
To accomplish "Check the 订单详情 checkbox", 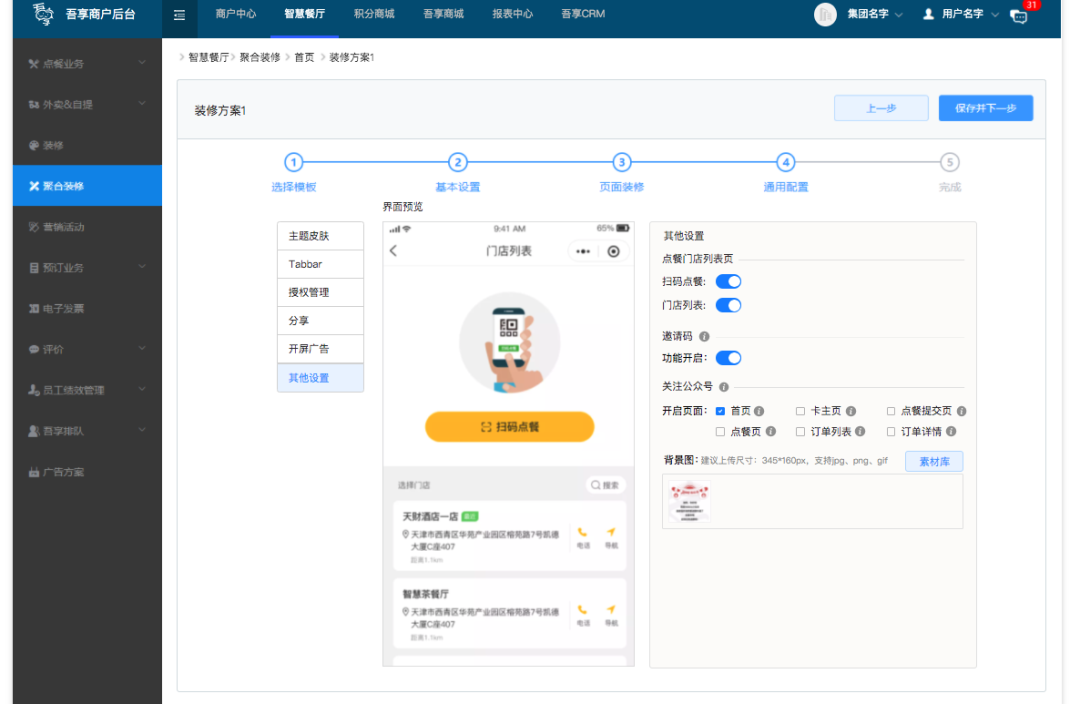I will pyautogui.click(x=891, y=432).
